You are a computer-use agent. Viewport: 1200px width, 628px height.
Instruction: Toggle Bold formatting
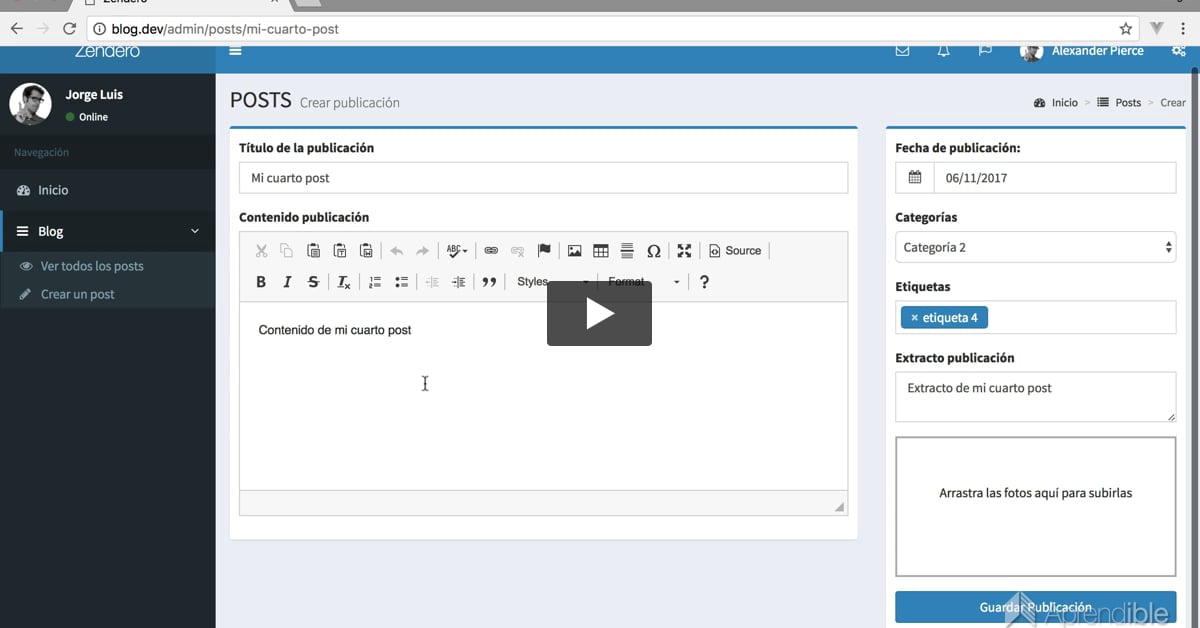click(x=261, y=282)
